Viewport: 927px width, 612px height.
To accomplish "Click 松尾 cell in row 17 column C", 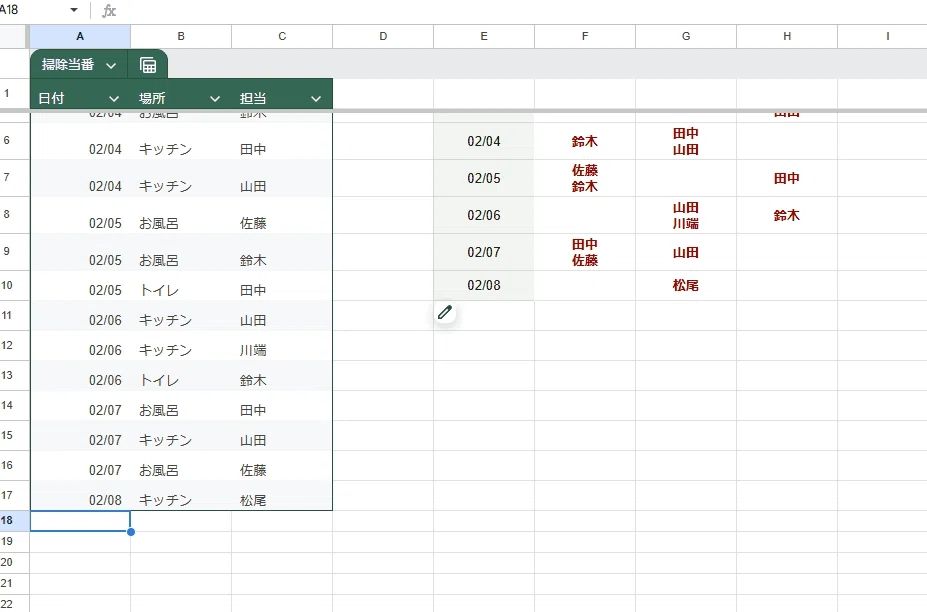I will coord(282,496).
